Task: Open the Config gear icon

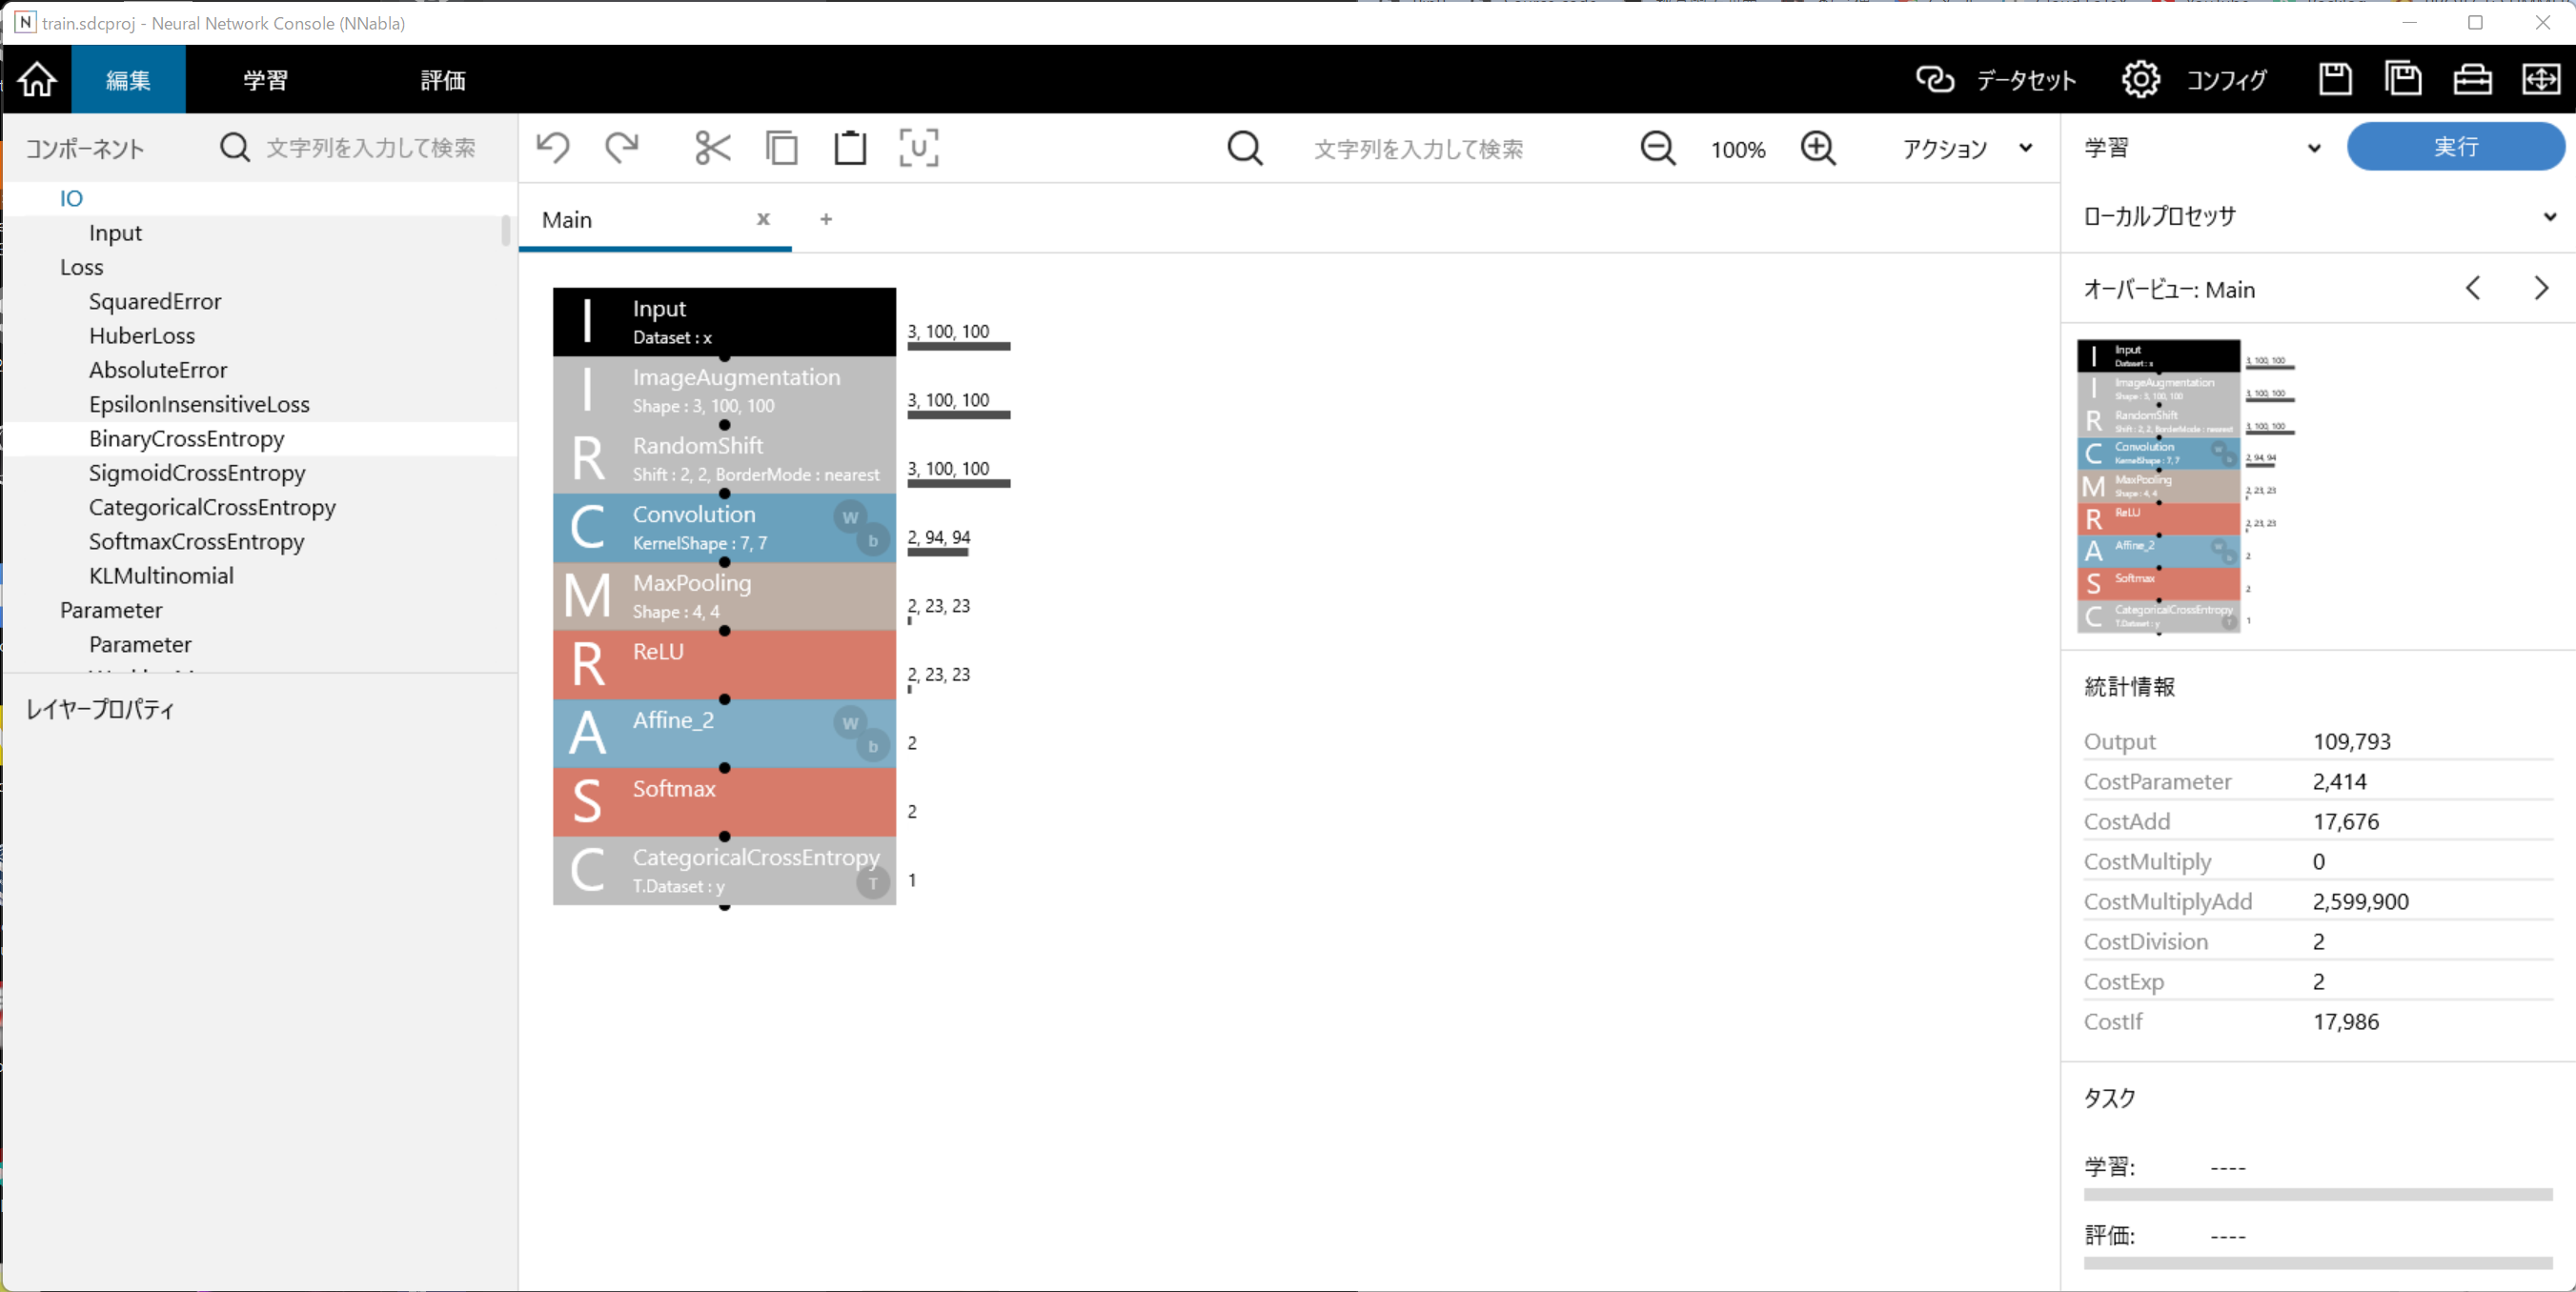Action: 2140,80
